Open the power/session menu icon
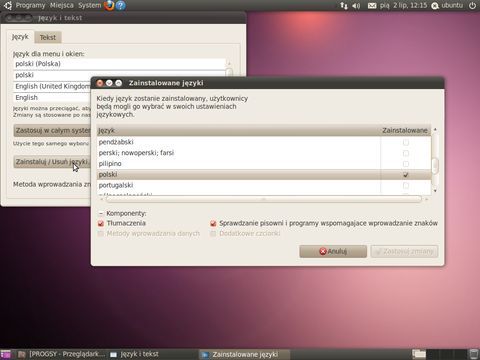 [x=472, y=5]
